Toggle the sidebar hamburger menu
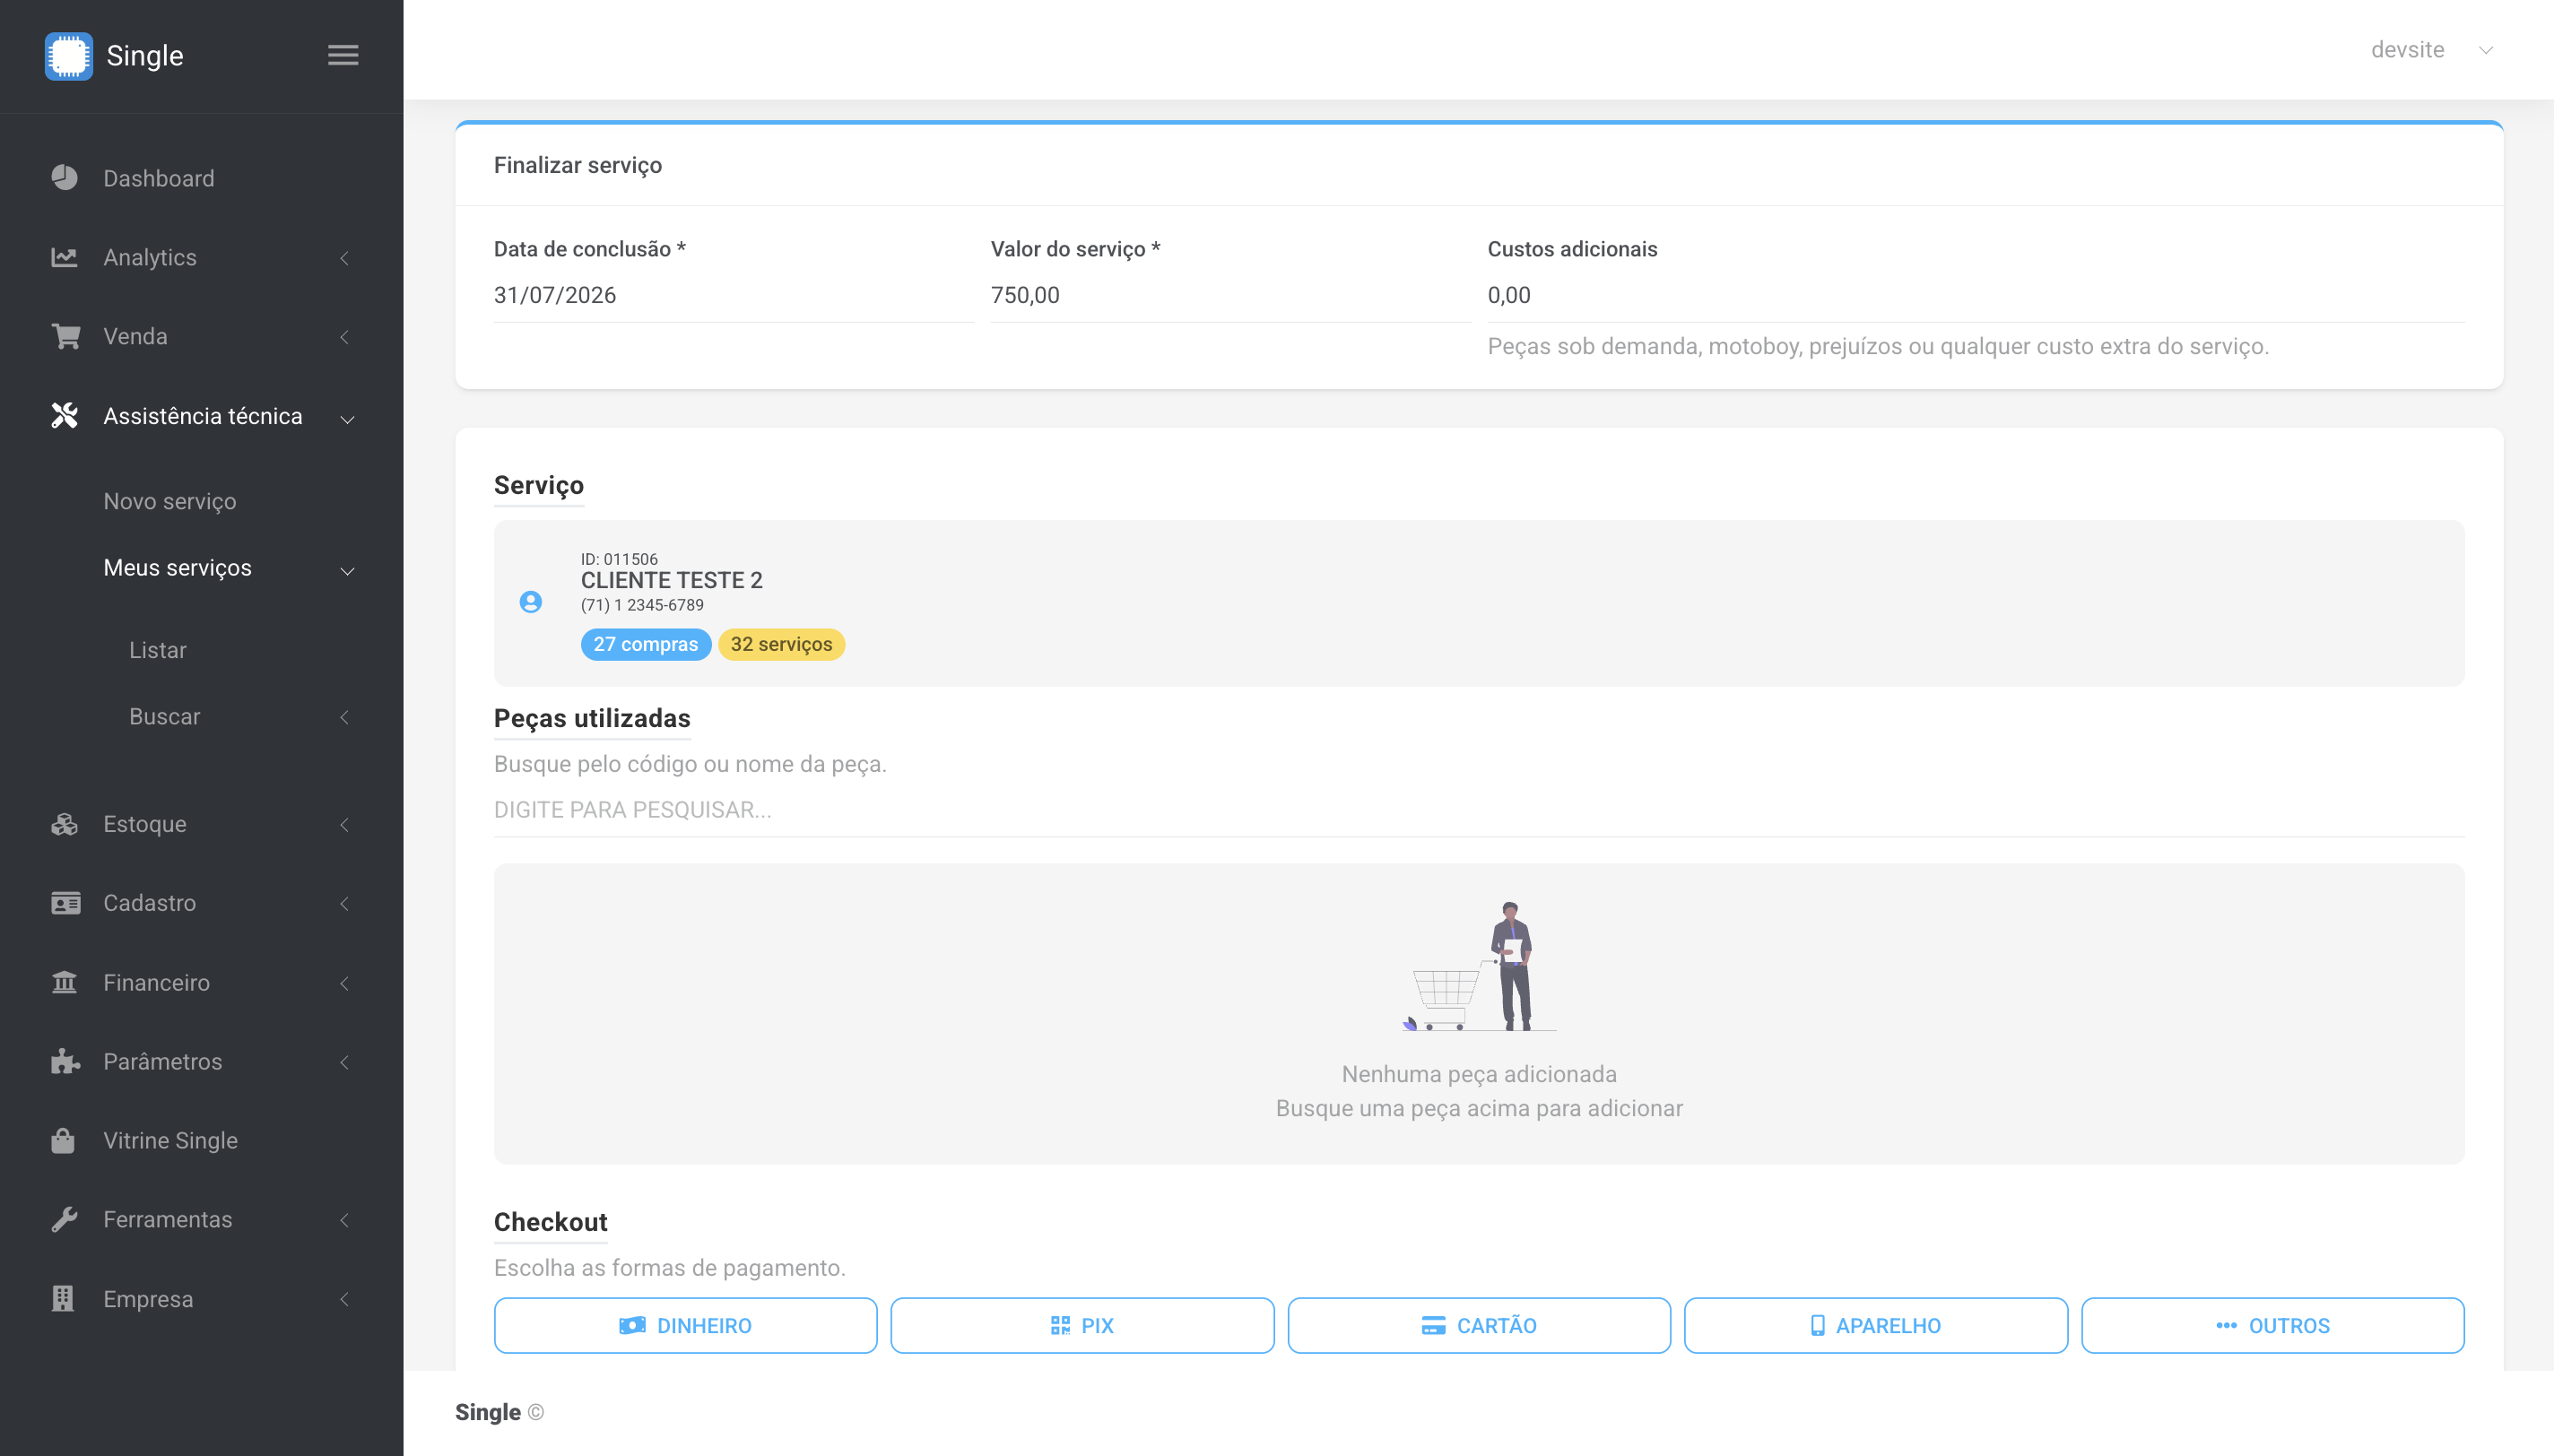2554x1456 pixels. click(343, 56)
